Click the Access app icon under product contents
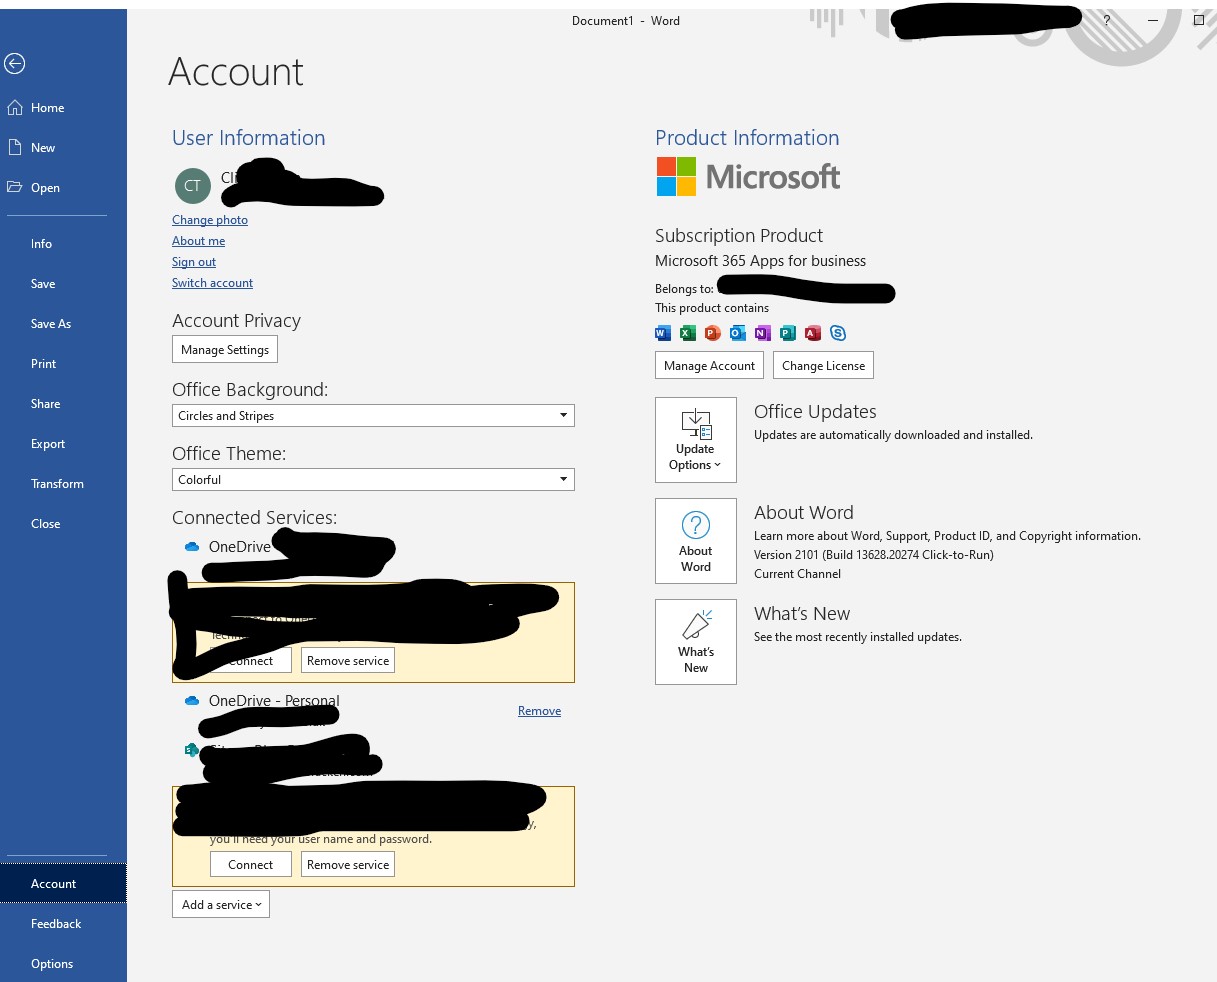The width and height of the screenshot is (1217, 982). point(813,333)
